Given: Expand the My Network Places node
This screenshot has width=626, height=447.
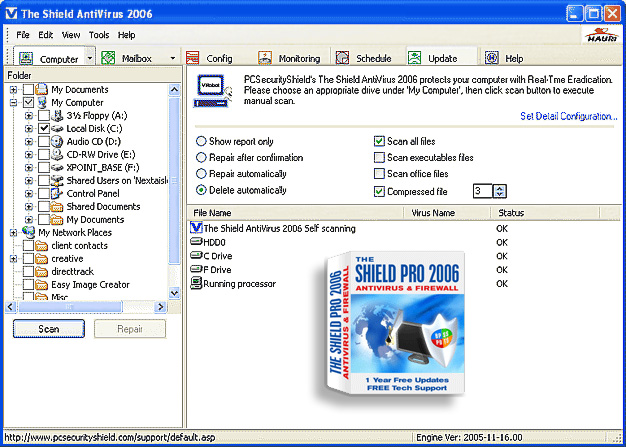Looking at the screenshot, I should (x=14, y=232).
